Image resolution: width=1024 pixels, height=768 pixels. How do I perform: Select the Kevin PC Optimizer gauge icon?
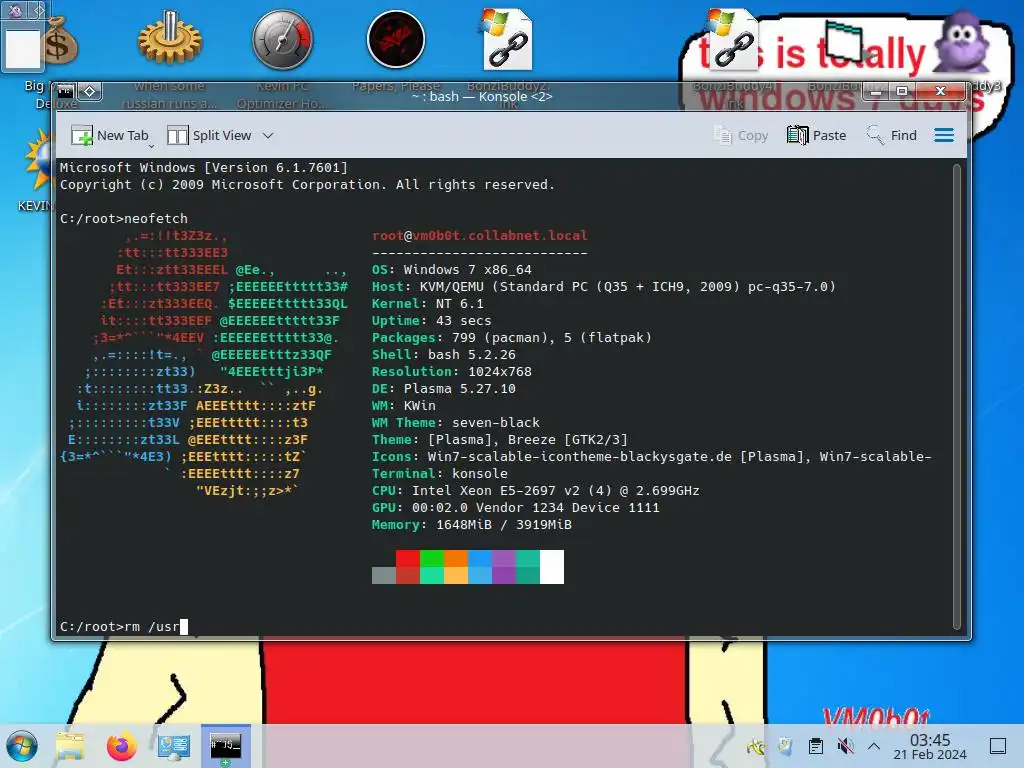[282, 39]
